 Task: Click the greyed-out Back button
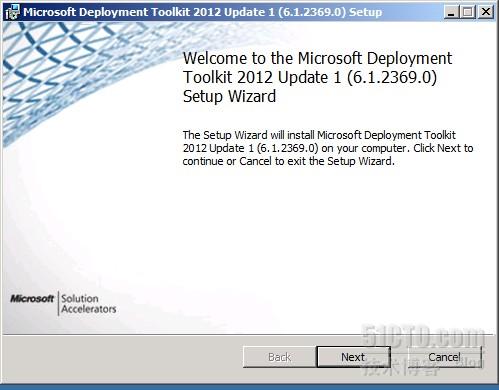279,357
